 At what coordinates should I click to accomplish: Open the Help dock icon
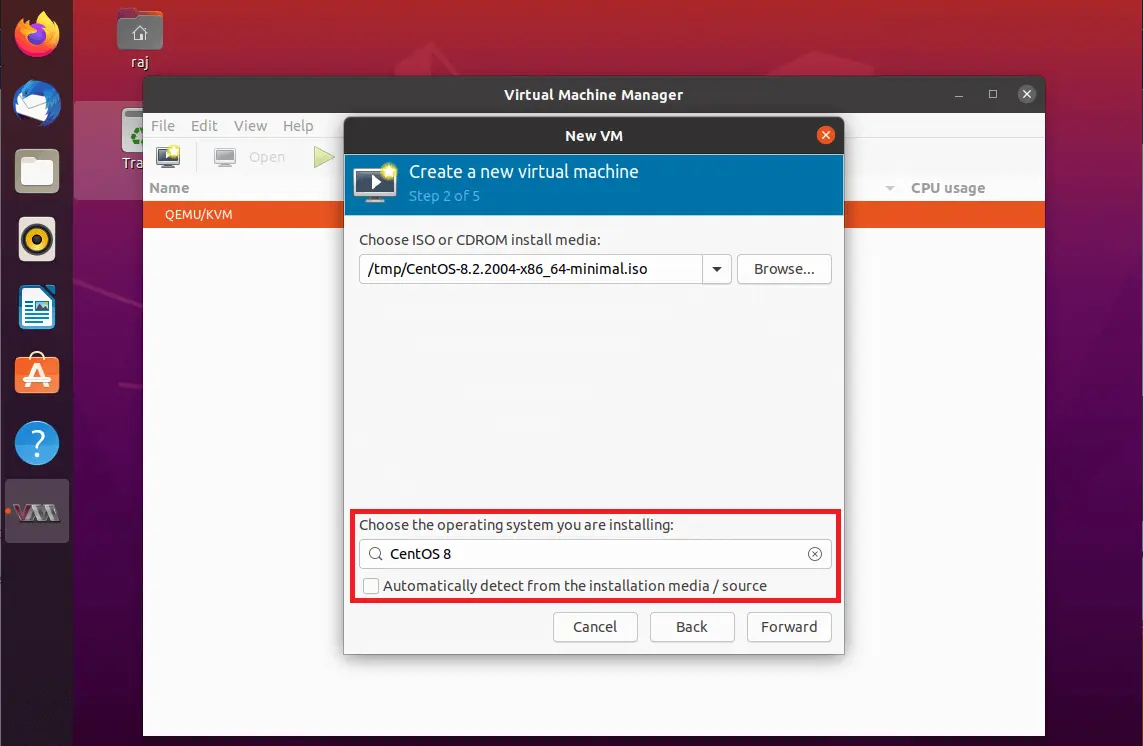[x=36, y=443]
